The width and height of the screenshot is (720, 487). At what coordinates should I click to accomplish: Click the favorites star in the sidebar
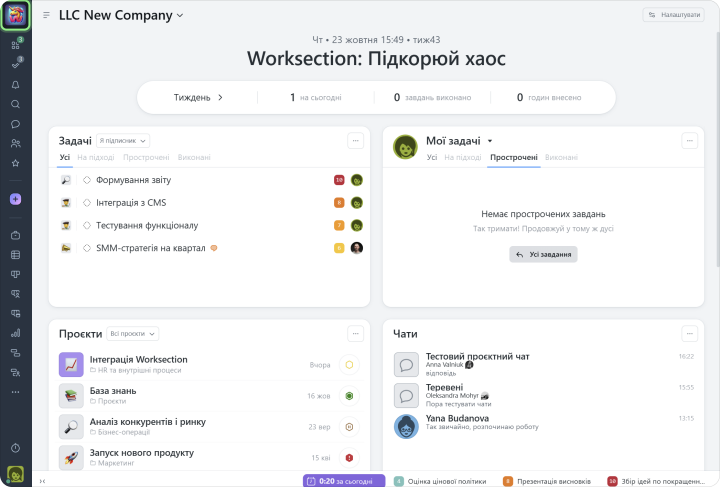click(x=15, y=162)
